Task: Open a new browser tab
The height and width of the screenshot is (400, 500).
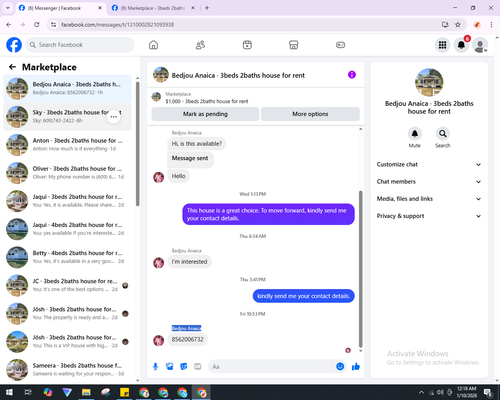Action: [207, 8]
